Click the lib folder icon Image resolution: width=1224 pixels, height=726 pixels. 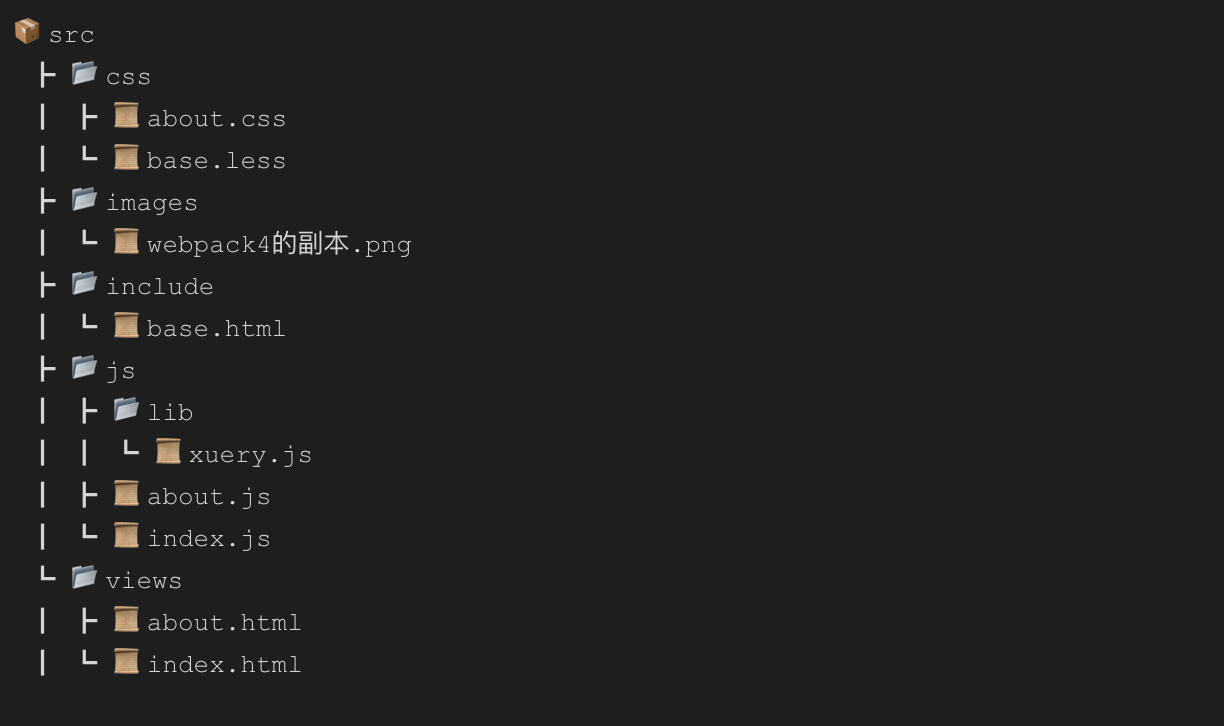click(126, 410)
